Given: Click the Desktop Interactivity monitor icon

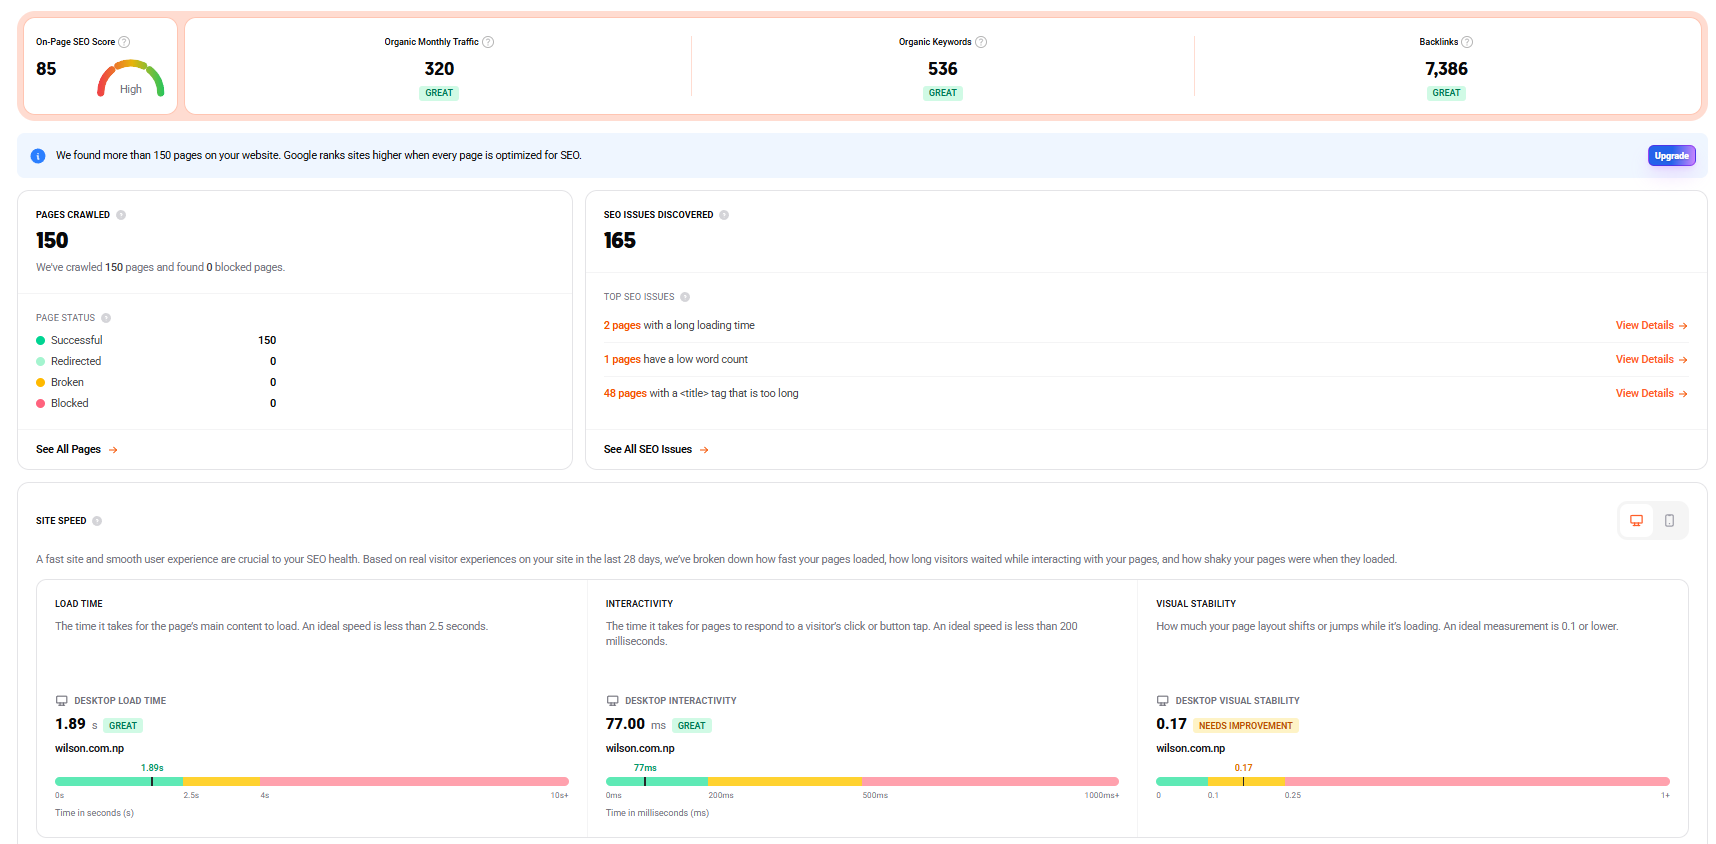Looking at the screenshot, I should click(x=612, y=701).
